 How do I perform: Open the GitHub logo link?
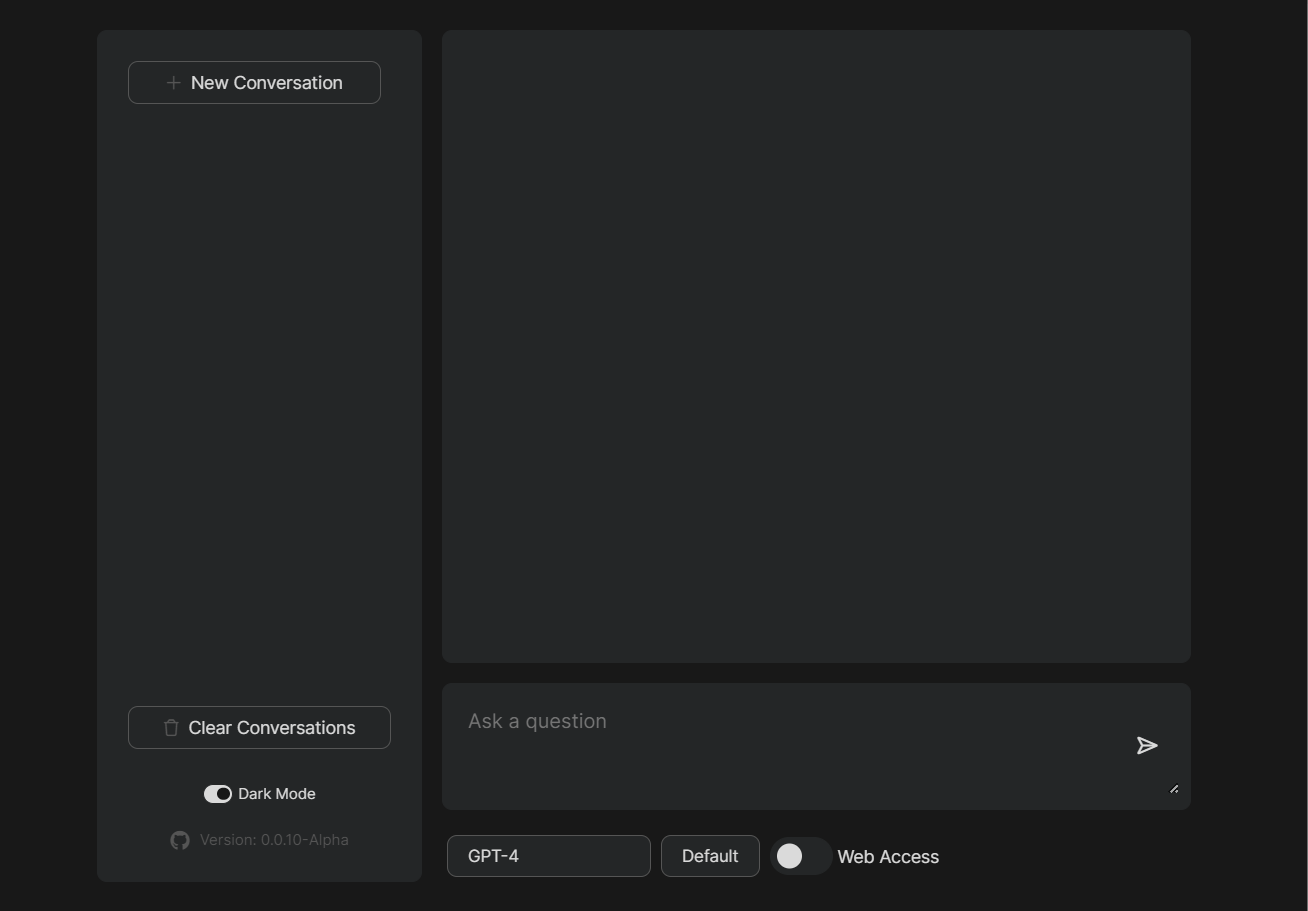tap(180, 841)
